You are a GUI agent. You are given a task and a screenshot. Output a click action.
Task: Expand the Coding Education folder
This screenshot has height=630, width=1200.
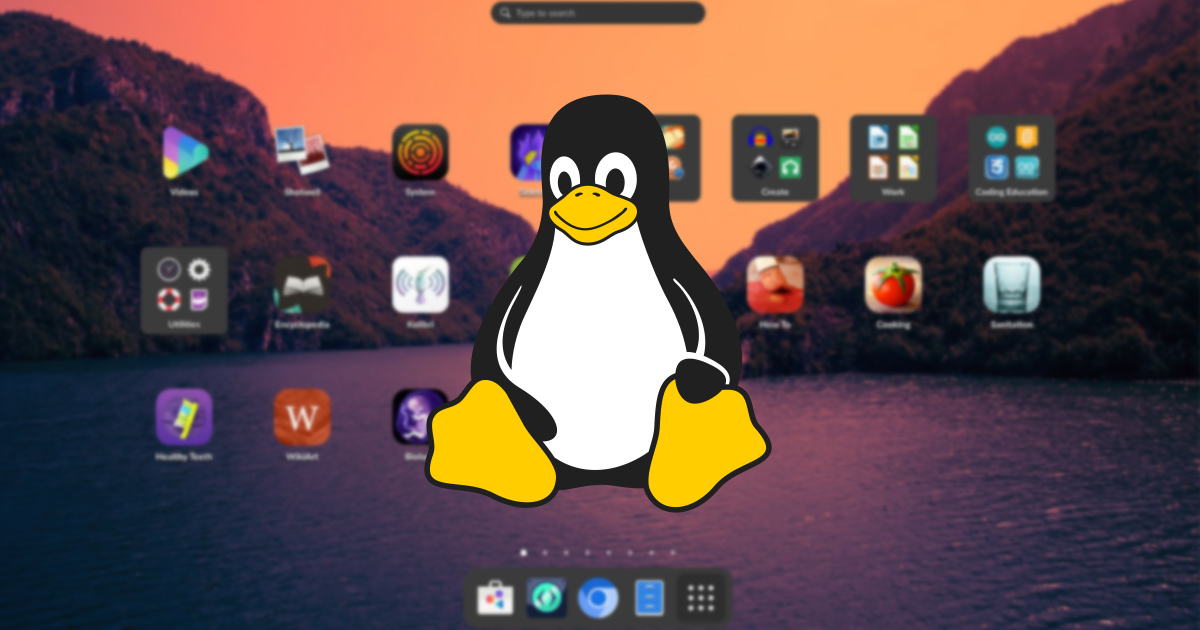pyautogui.click(x=1011, y=157)
